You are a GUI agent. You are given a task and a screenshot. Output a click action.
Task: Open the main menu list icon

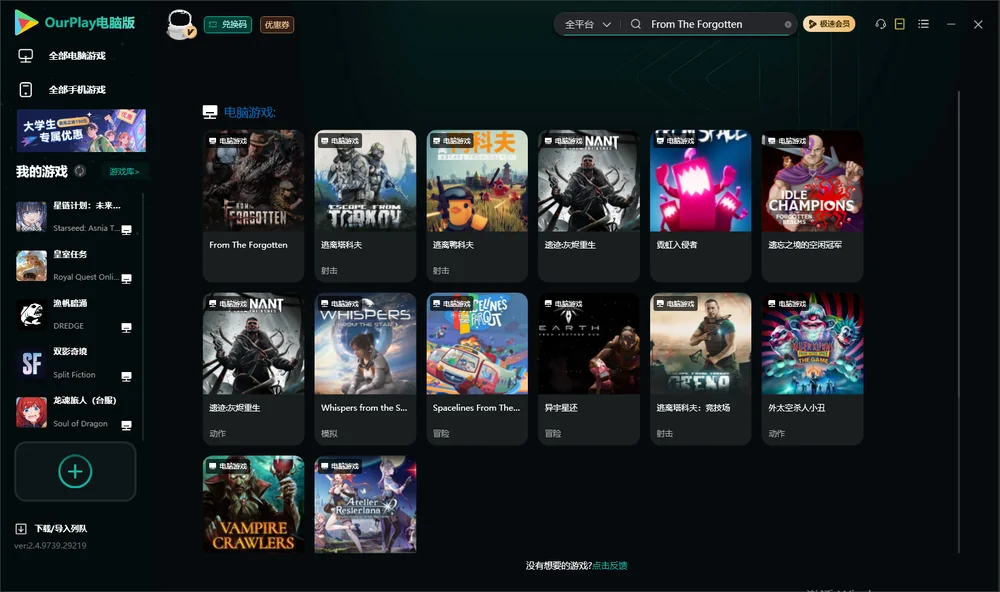(x=923, y=24)
